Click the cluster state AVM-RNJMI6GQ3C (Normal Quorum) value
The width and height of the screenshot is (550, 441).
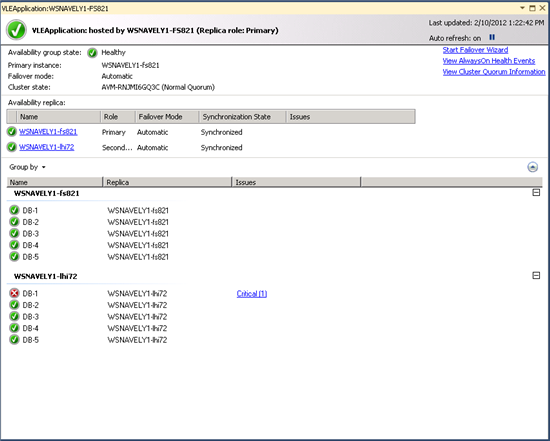[158, 87]
